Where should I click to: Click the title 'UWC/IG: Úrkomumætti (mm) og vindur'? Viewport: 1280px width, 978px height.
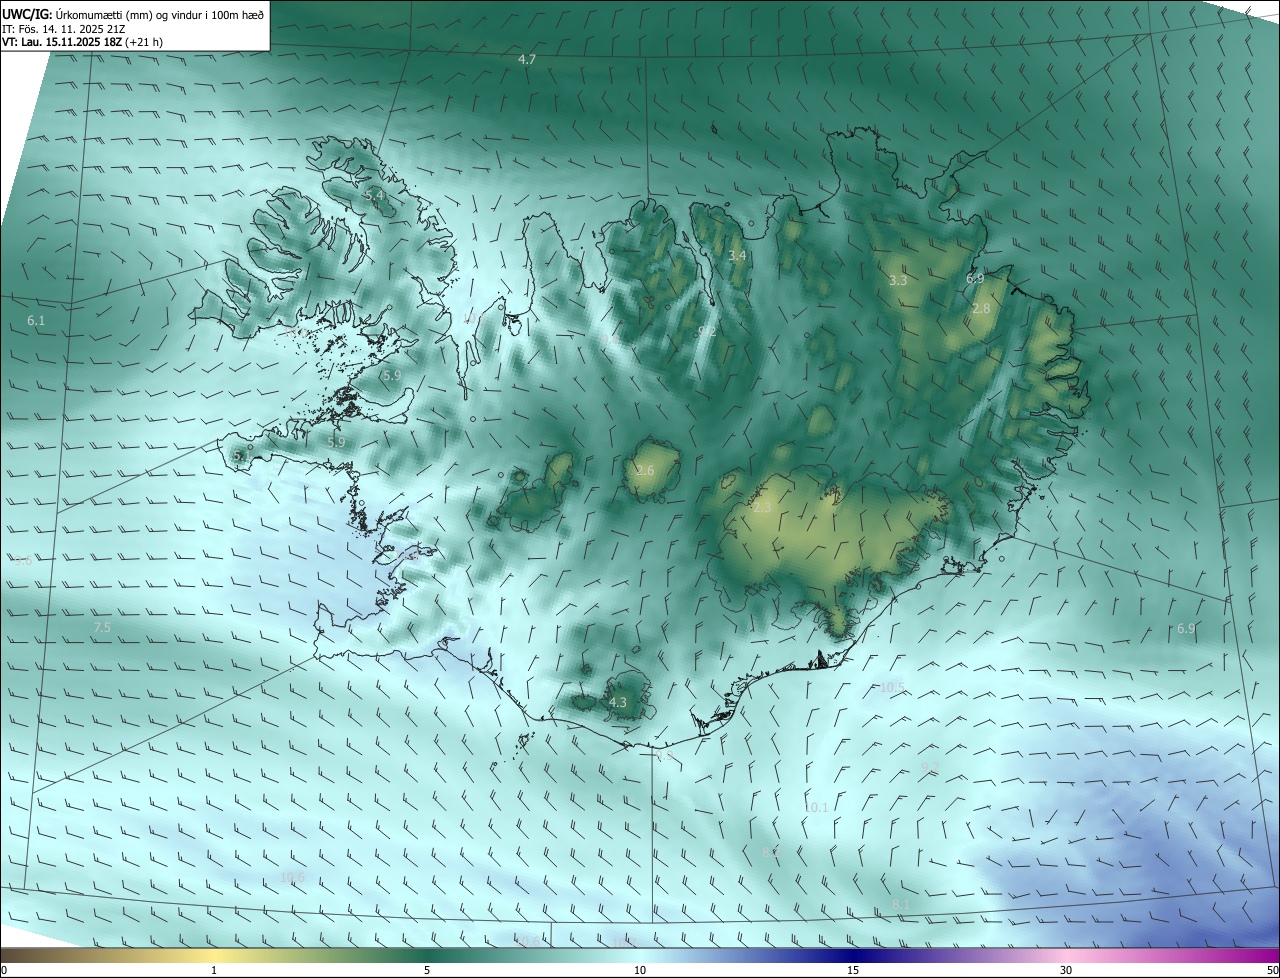click(x=133, y=15)
